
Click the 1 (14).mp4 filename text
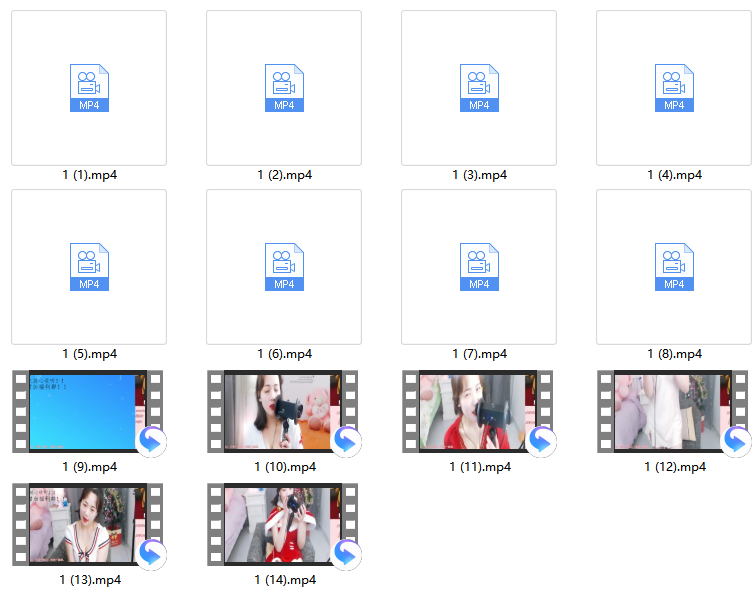tap(285, 580)
